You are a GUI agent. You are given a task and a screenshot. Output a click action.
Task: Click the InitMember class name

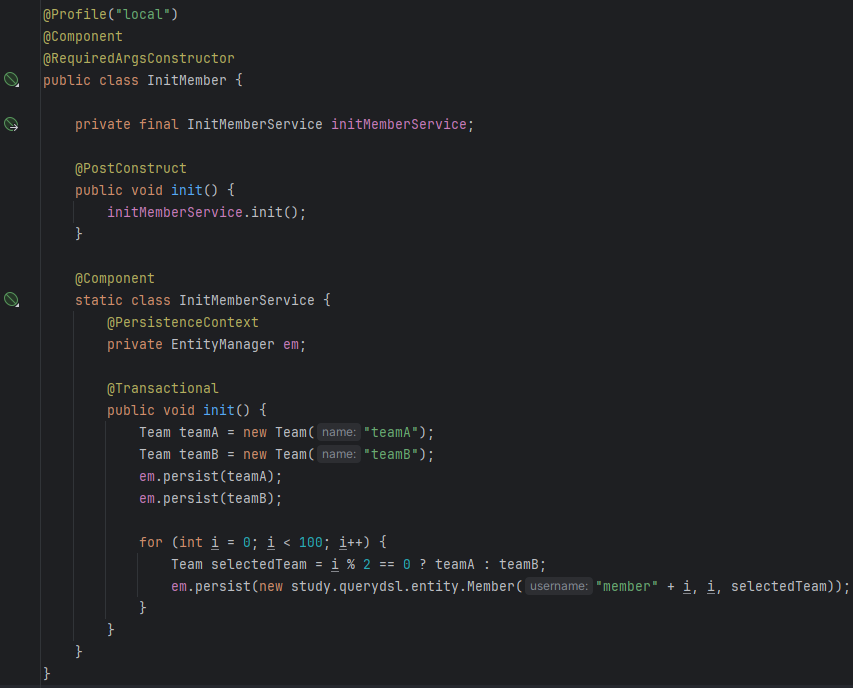pos(187,80)
